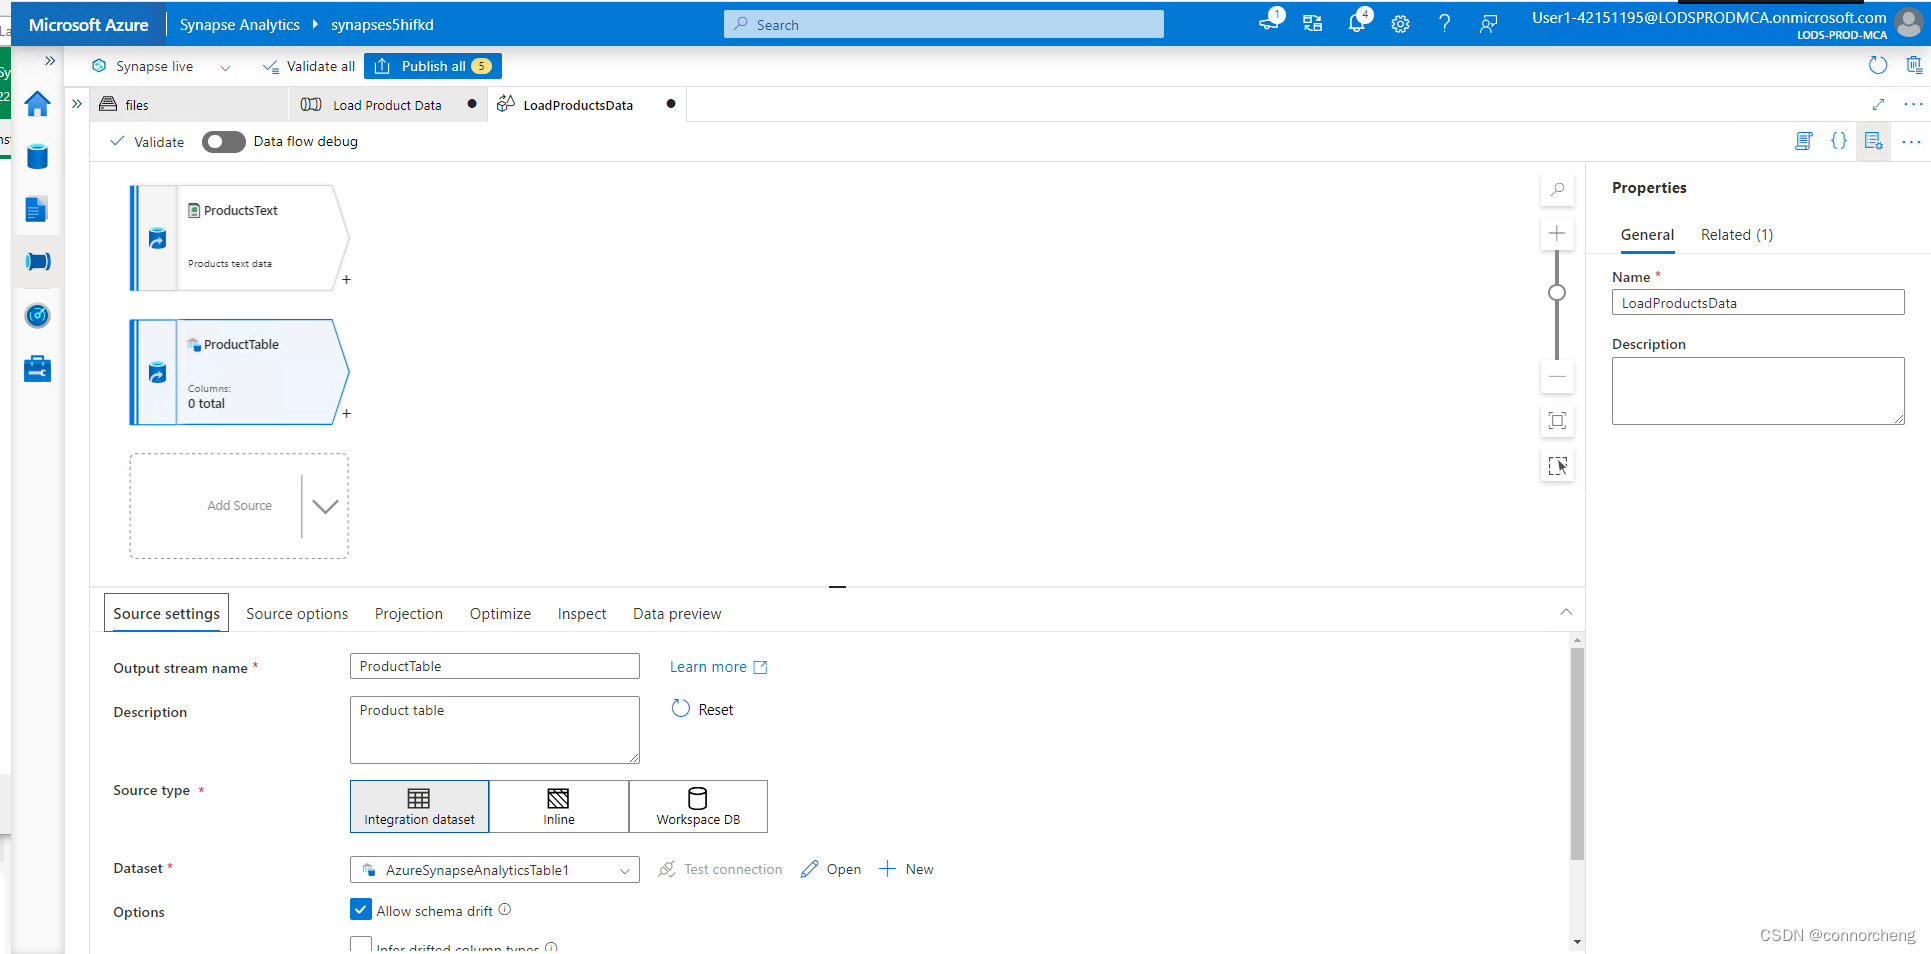Open the Related (1) properties tab
This screenshot has height=954, width=1931.
pyautogui.click(x=1736, y=235)
